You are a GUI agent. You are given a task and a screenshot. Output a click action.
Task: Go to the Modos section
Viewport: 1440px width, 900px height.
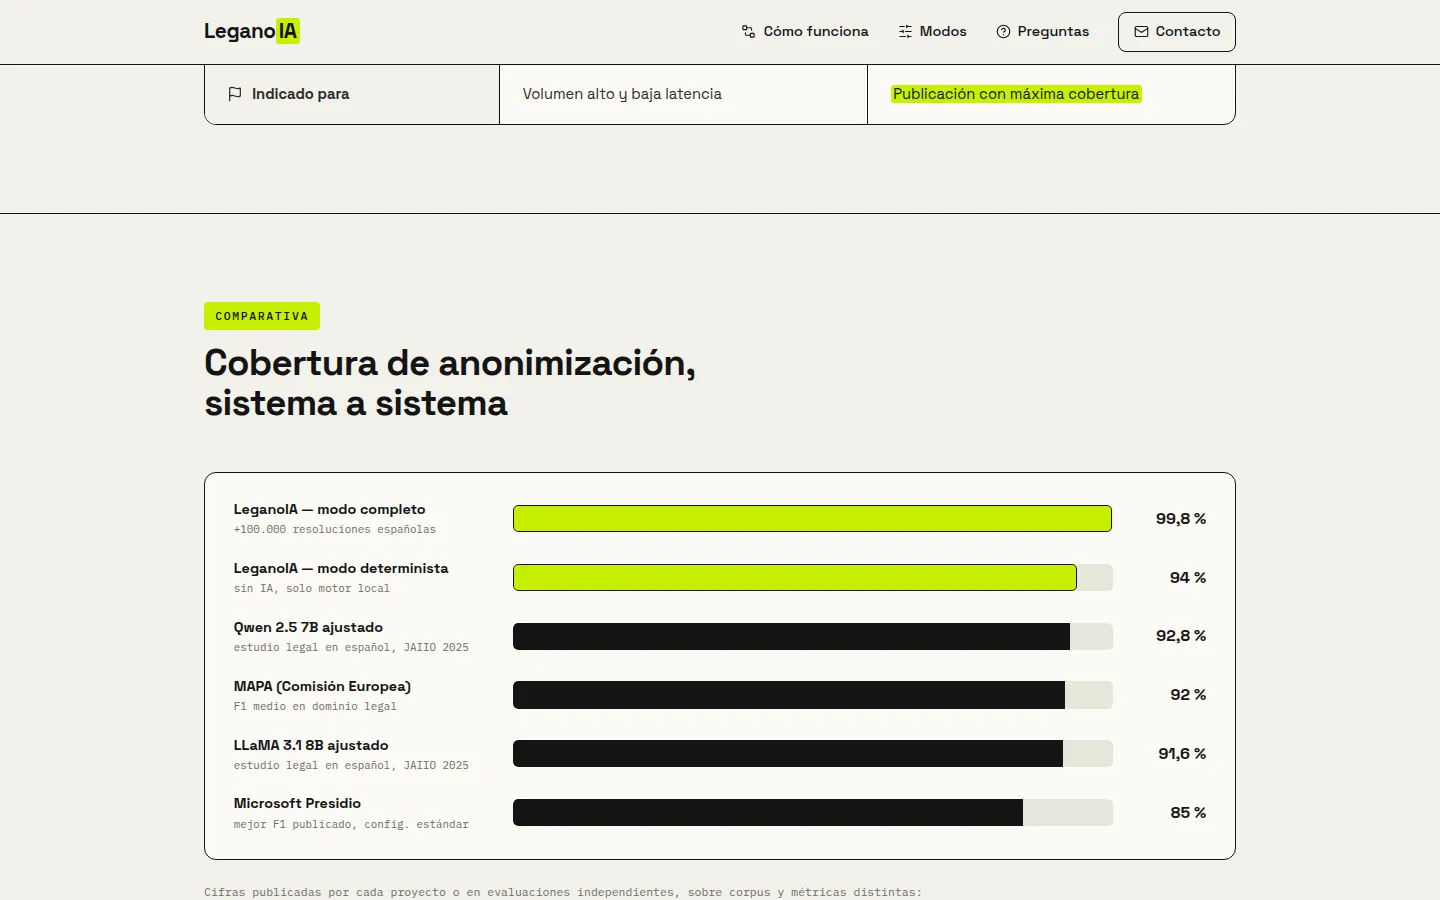(932, 32)
